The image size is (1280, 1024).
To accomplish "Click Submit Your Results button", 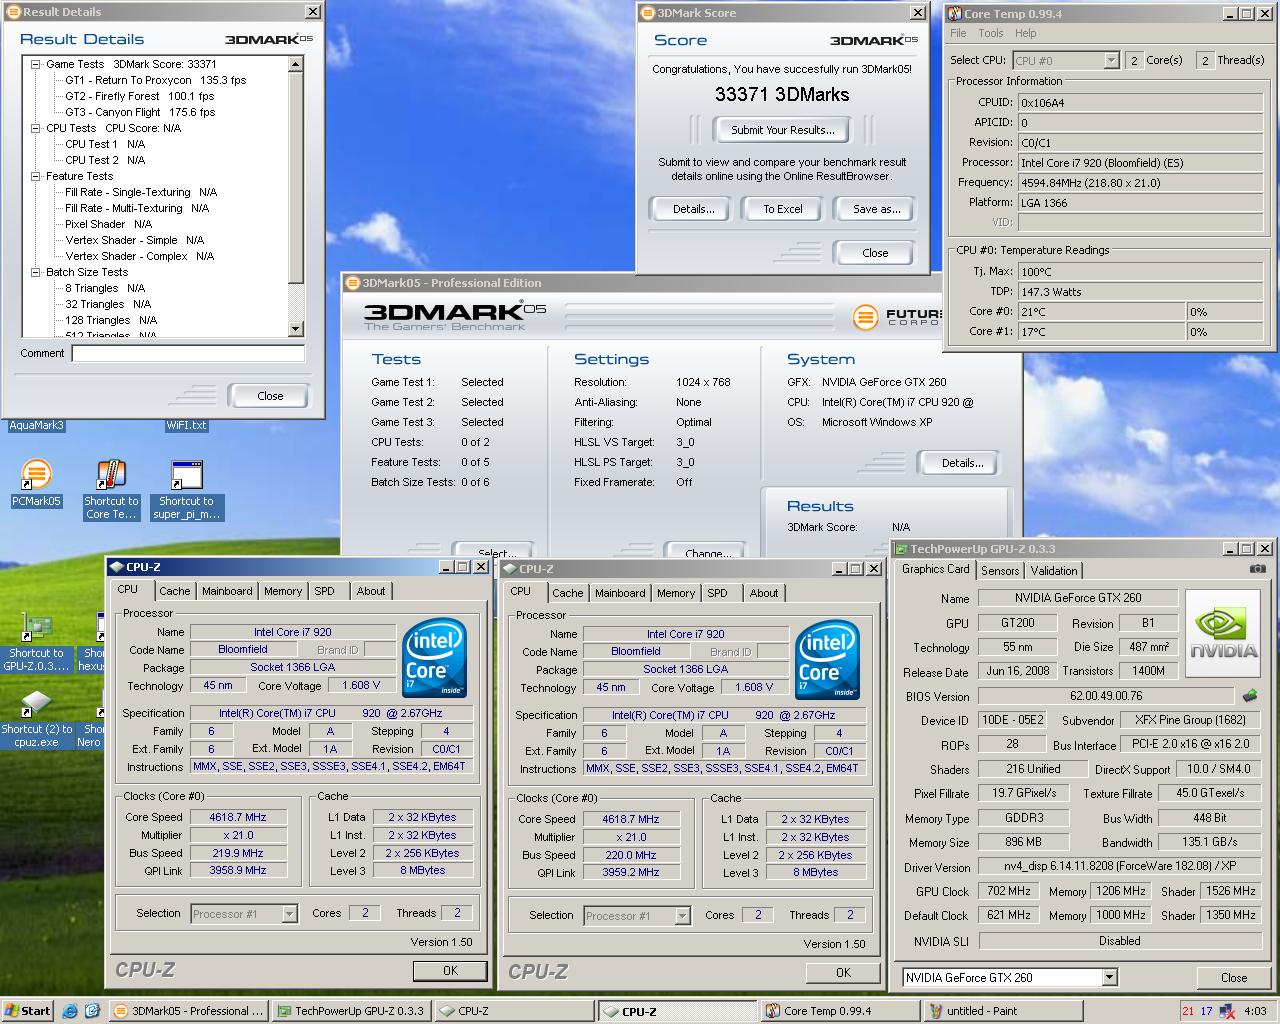I will coord(782,130).
